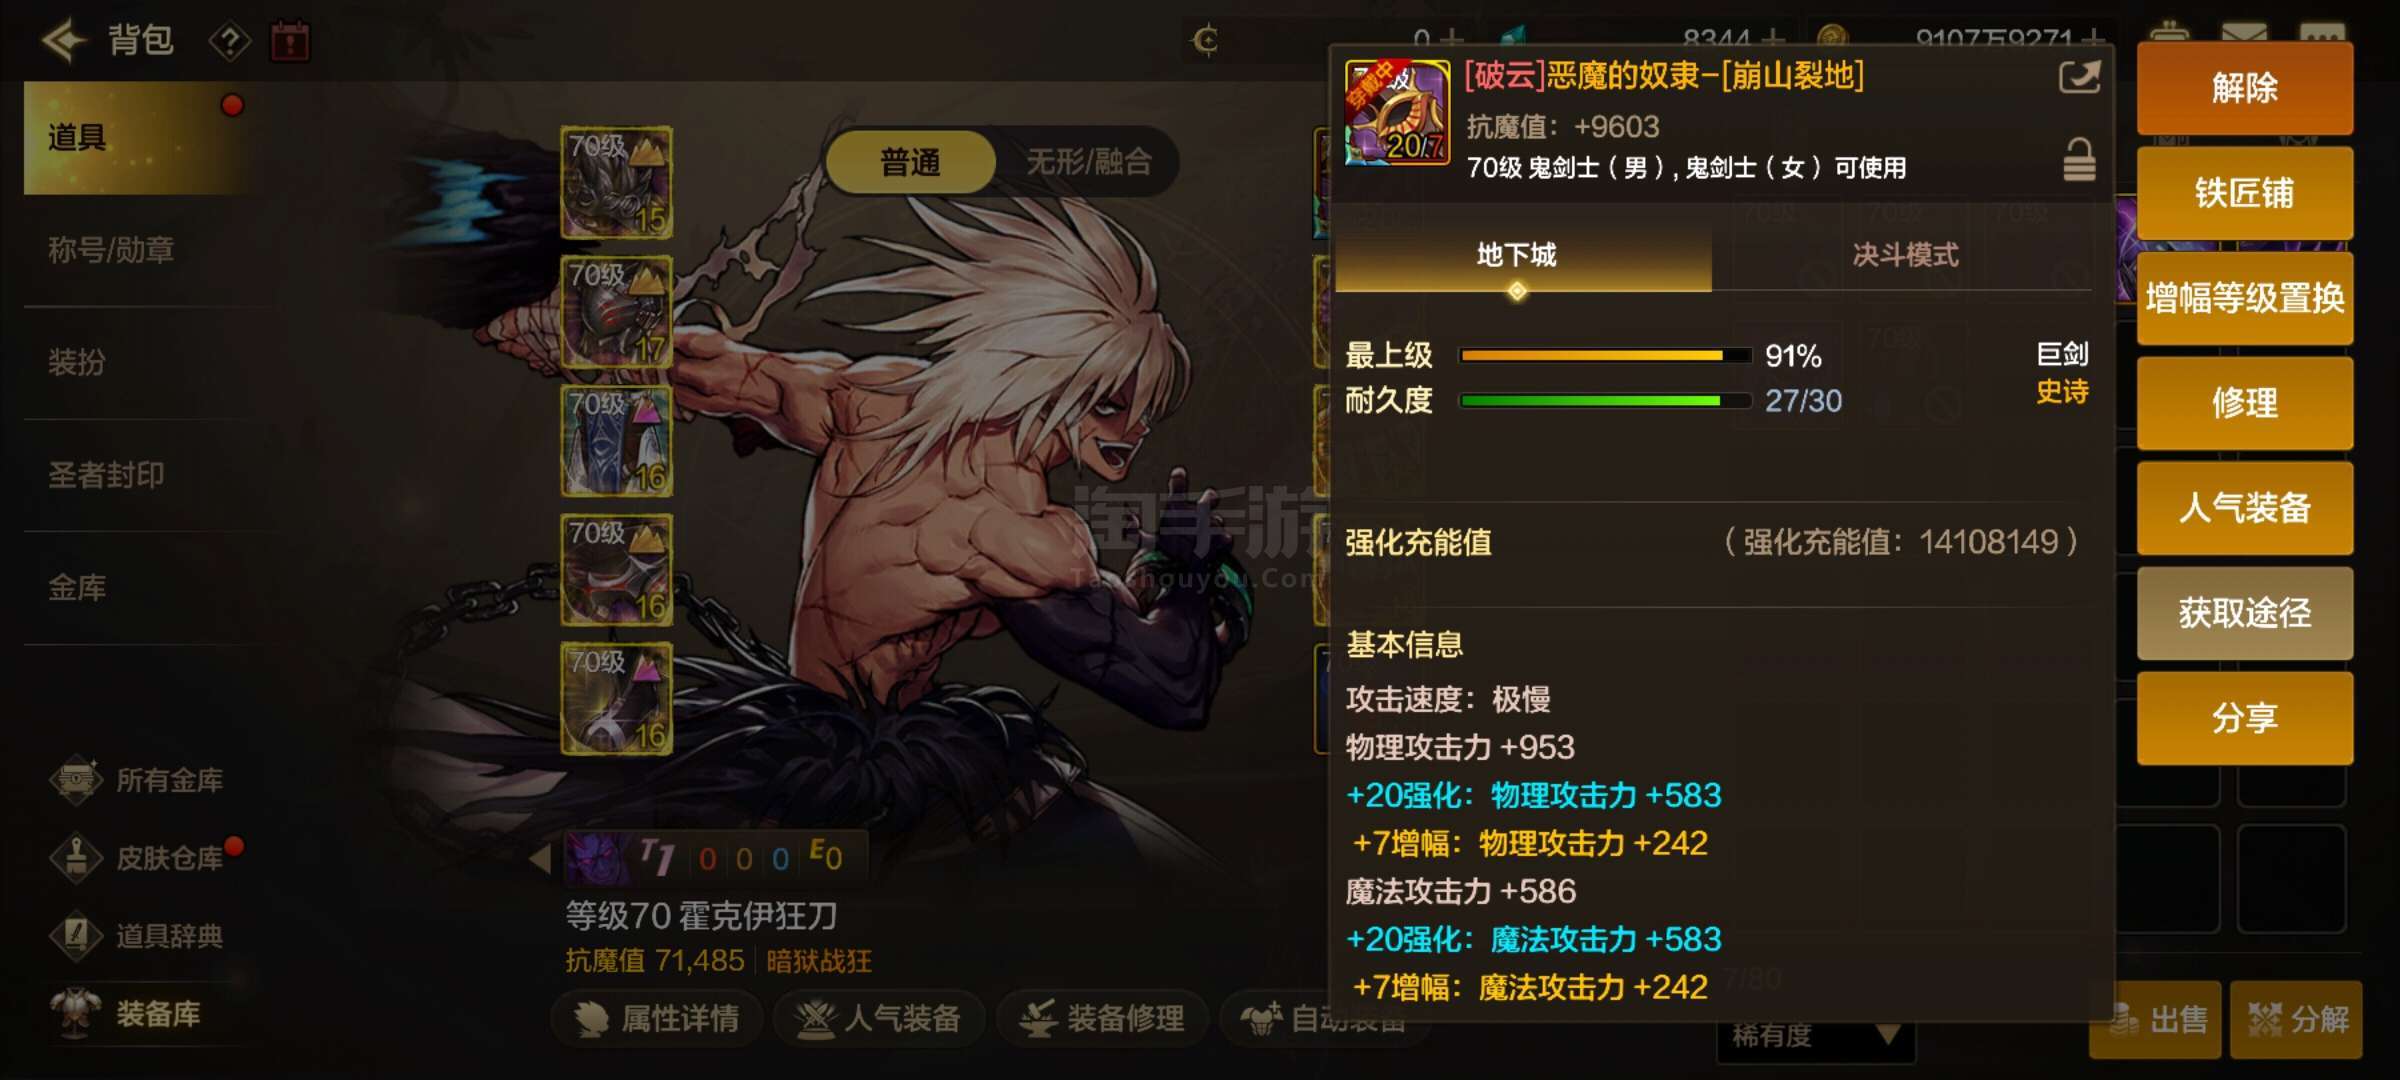This screenshot has width=2400, height=1080.
Task: Select the 决斗模式 tab
Action: point(1905,255)
